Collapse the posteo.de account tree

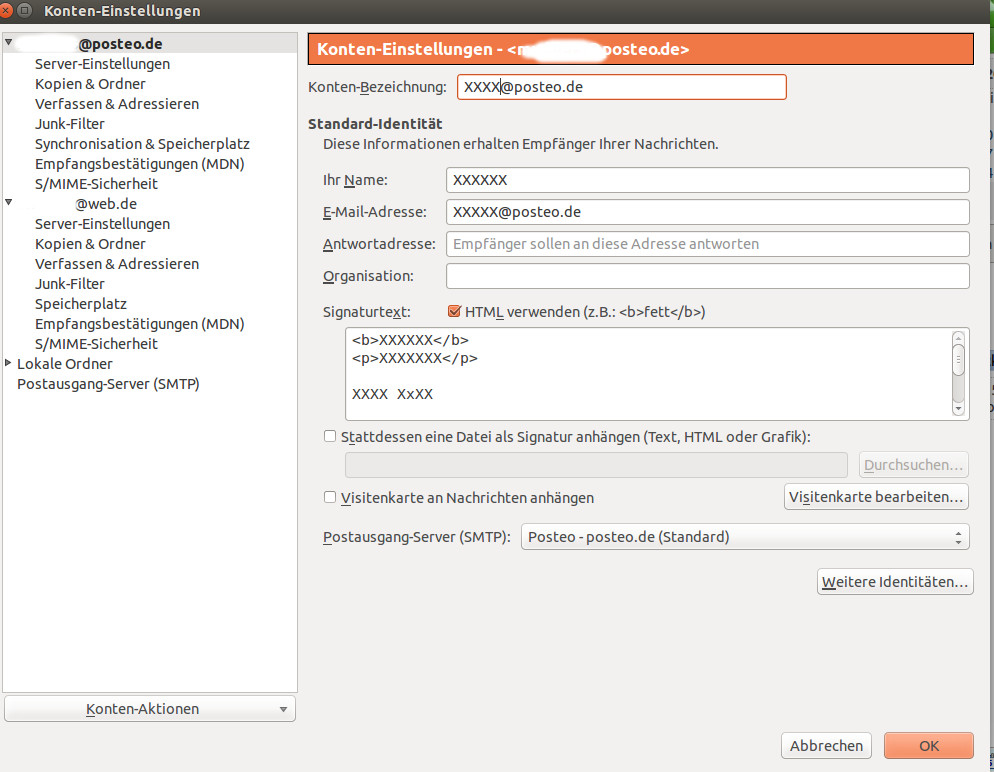click(x=8, y=43)
